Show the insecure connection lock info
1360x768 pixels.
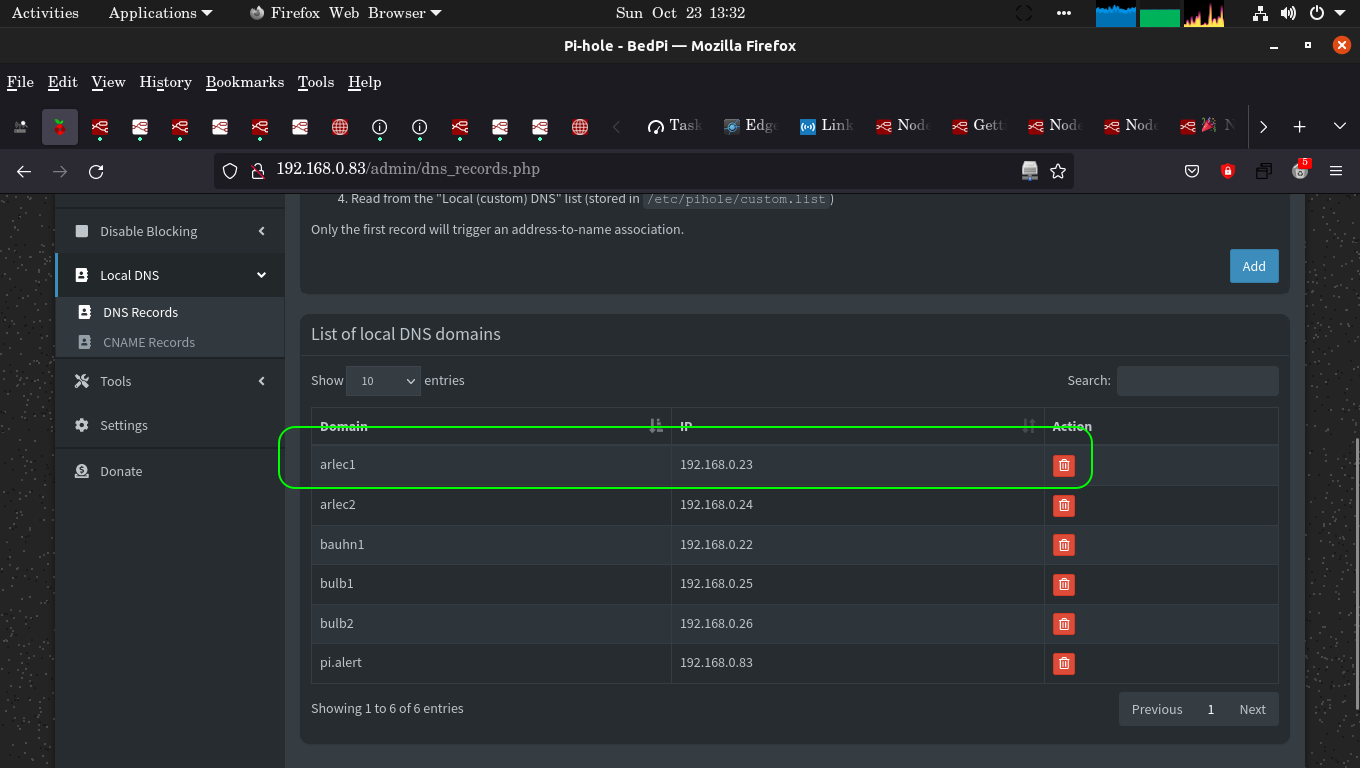pyautogui.click(x=257, y=171)
